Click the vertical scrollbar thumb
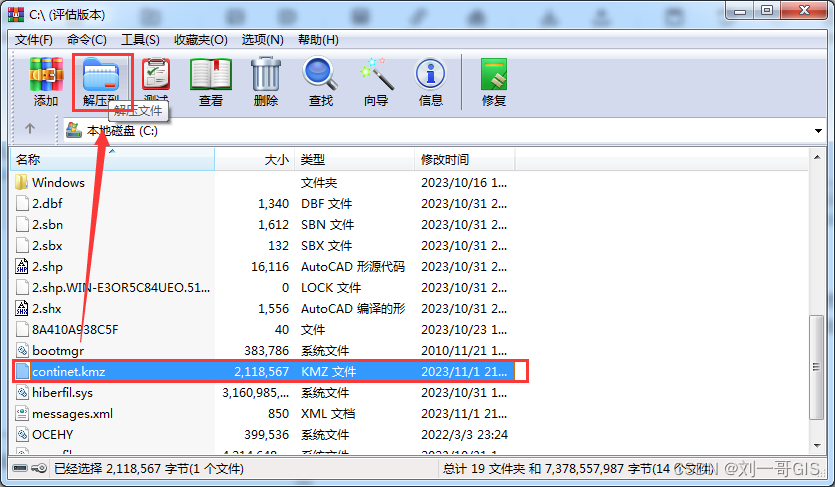835x487 pixels. 816,367
